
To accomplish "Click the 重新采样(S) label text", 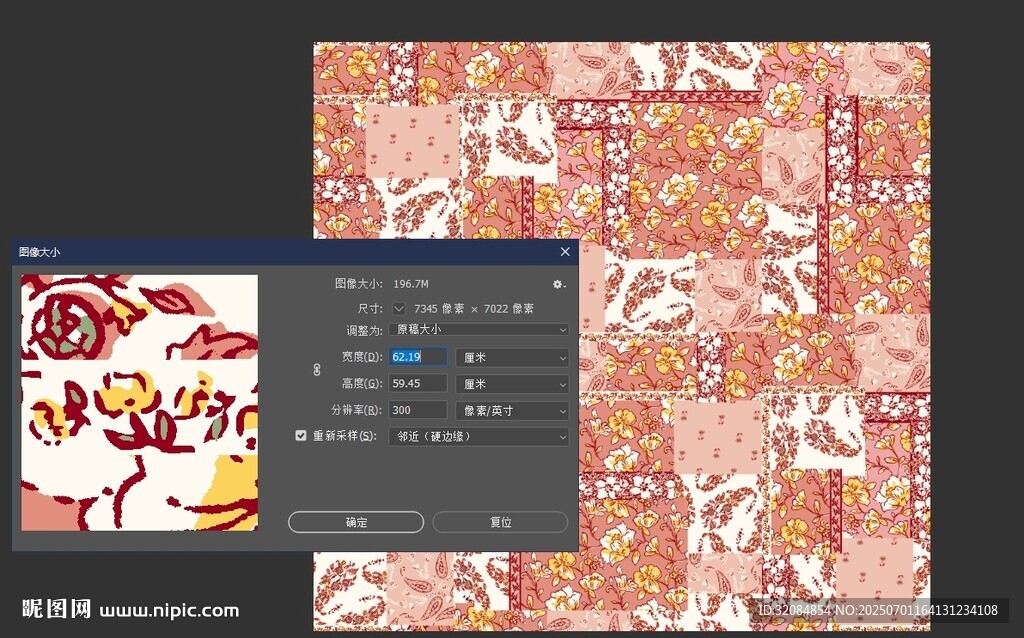I will [345, 436].
